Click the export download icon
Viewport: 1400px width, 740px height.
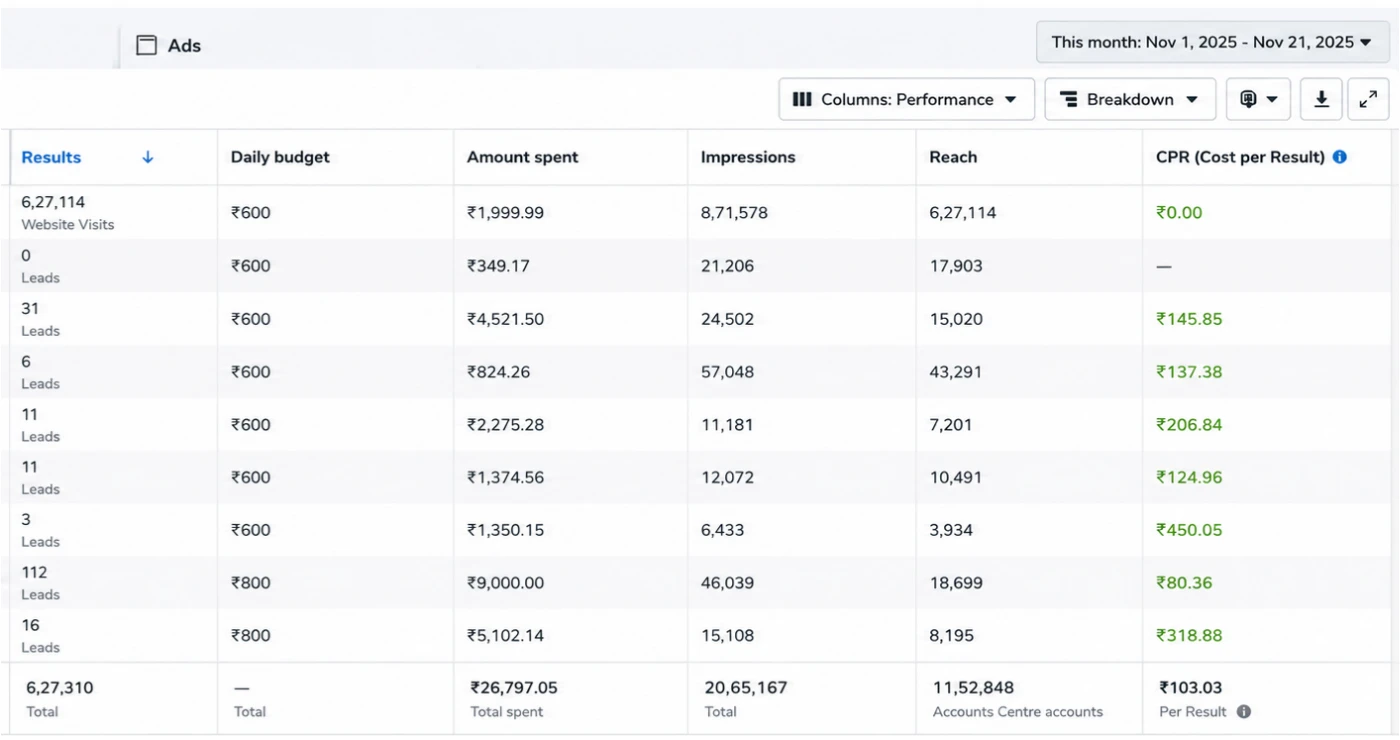coord(1321,99)
